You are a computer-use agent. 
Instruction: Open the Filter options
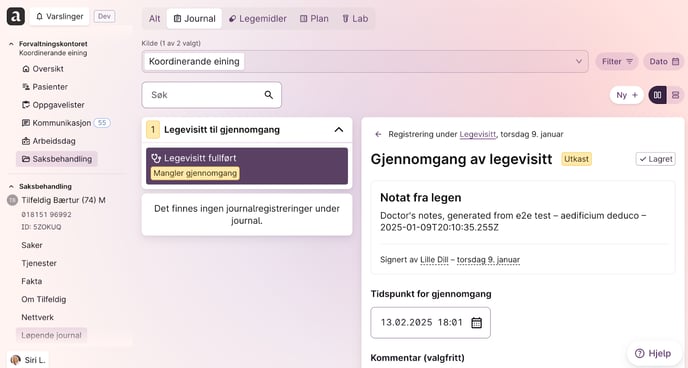tap(617, 61)
